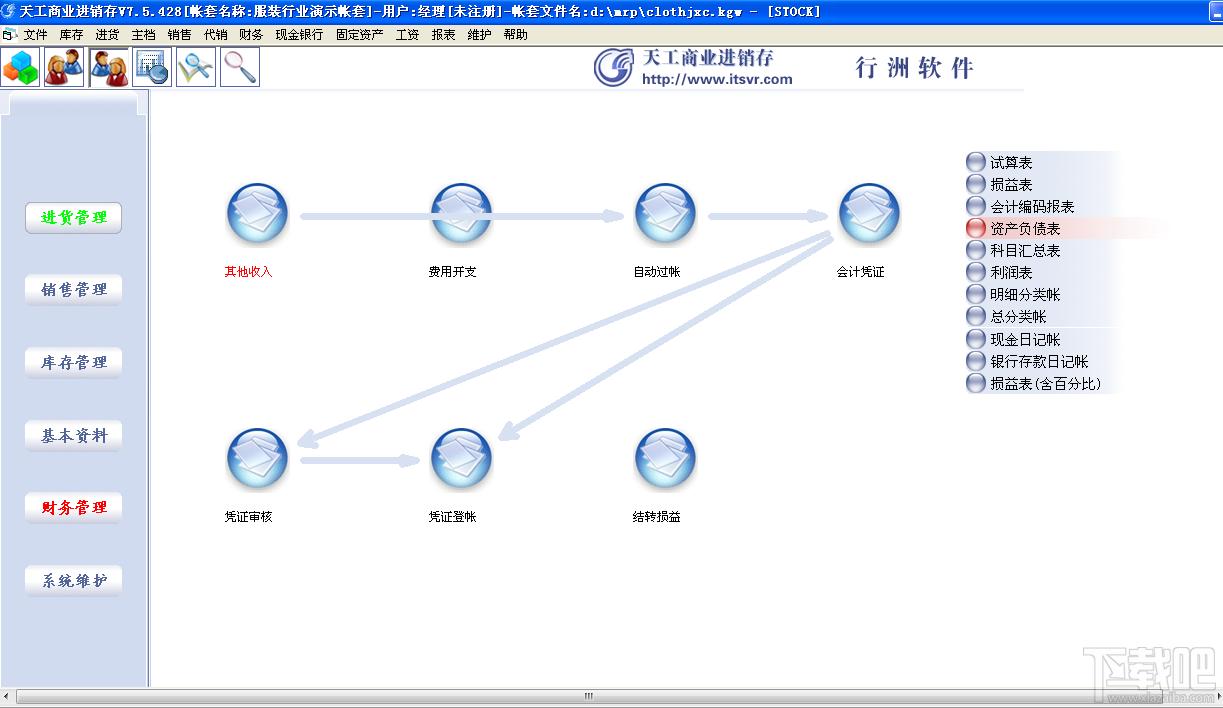Click the second toolbar icon with two people
Viewport: 1223px width, 708px height.
pyautogui.click(x=64, y=67)
